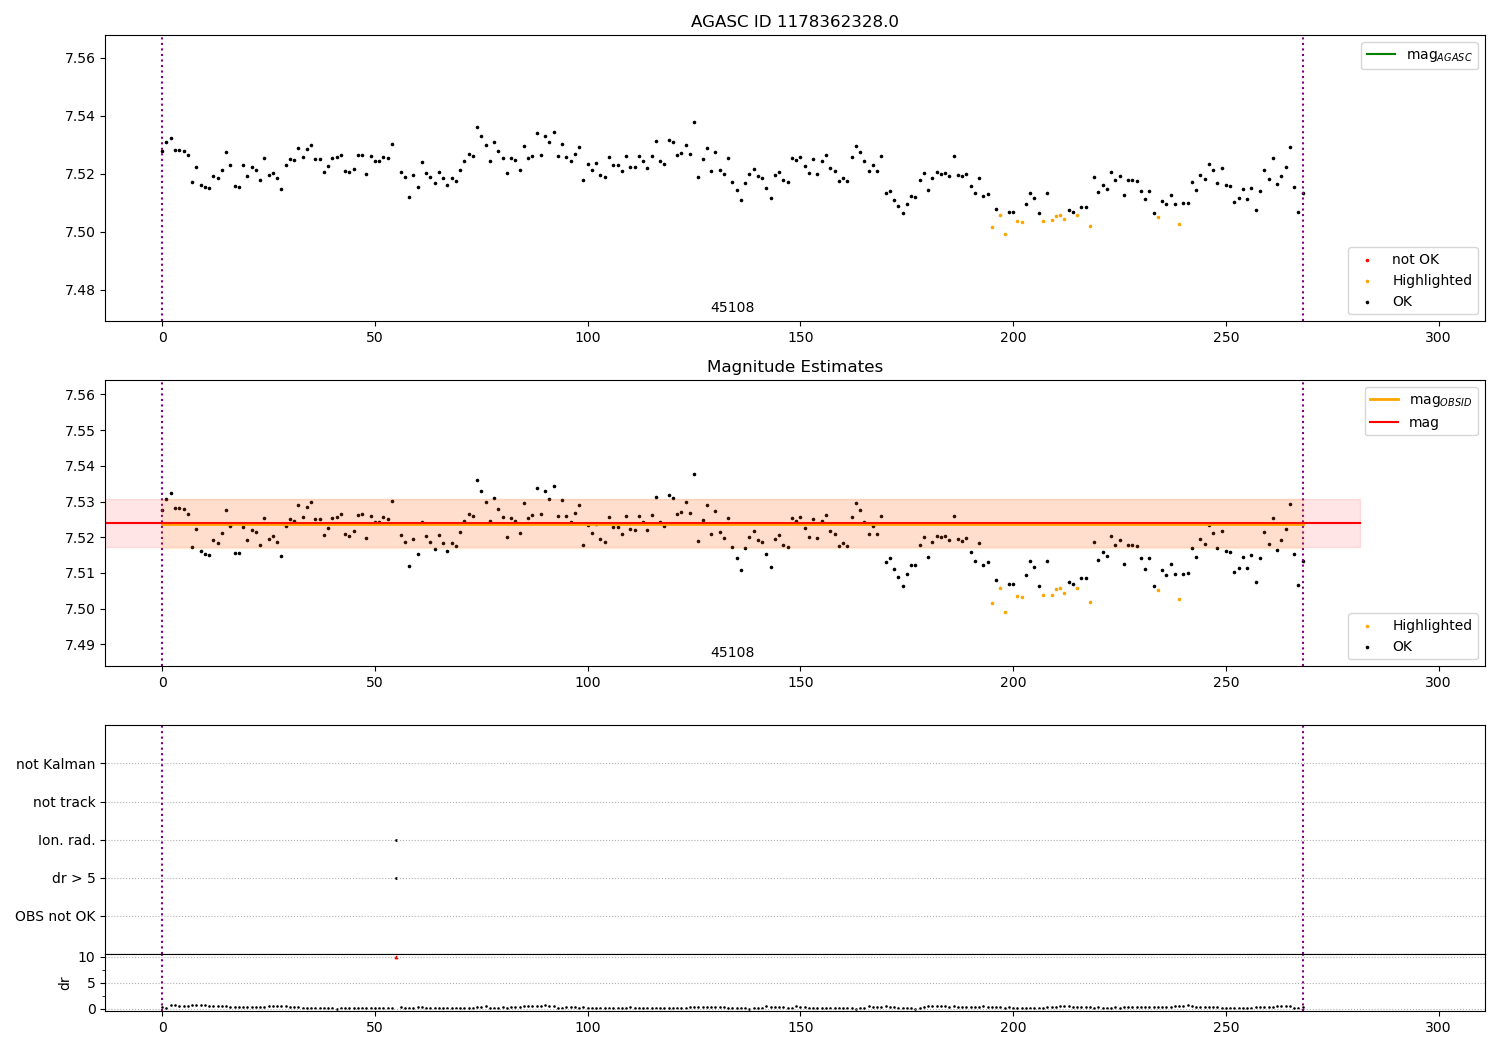Select the orange mag OBSID legend entry
This screenshot has width=1500, height=1050.
point(1420,400)
